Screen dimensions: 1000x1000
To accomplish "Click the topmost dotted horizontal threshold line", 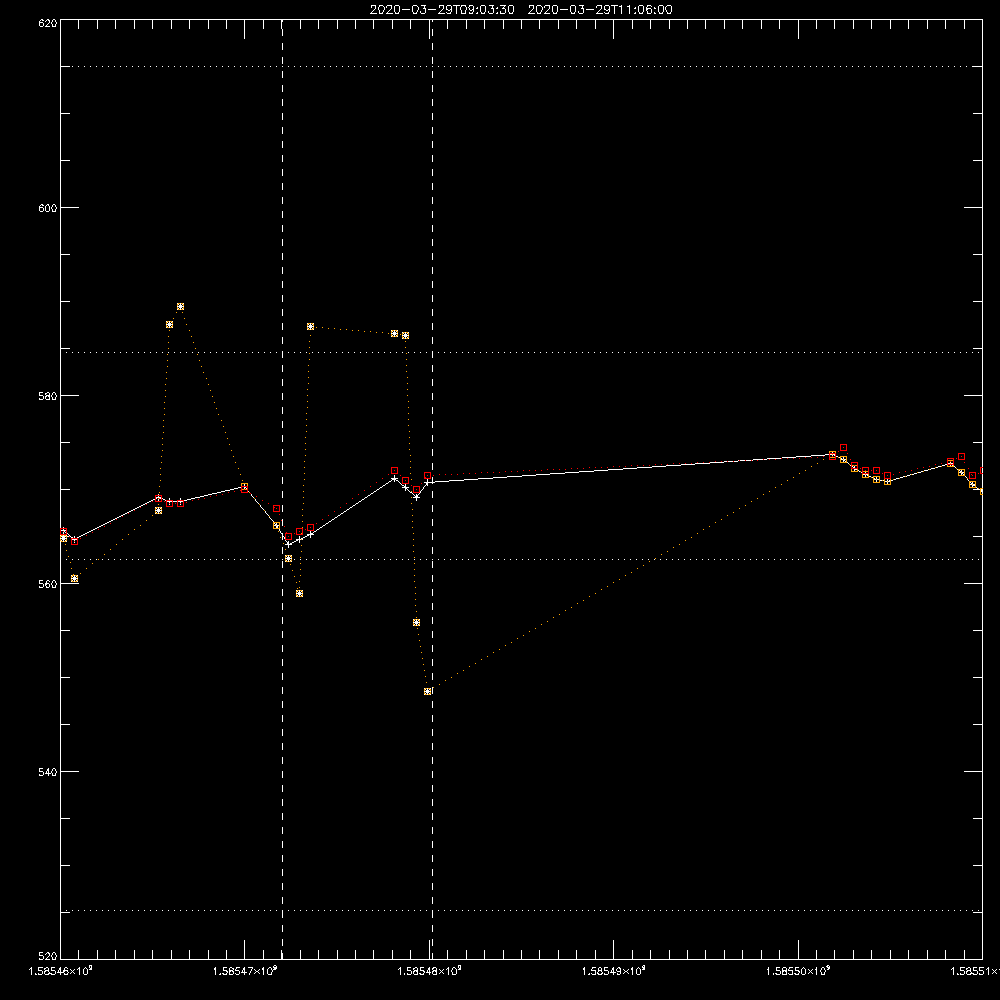I will pos(522,66).
